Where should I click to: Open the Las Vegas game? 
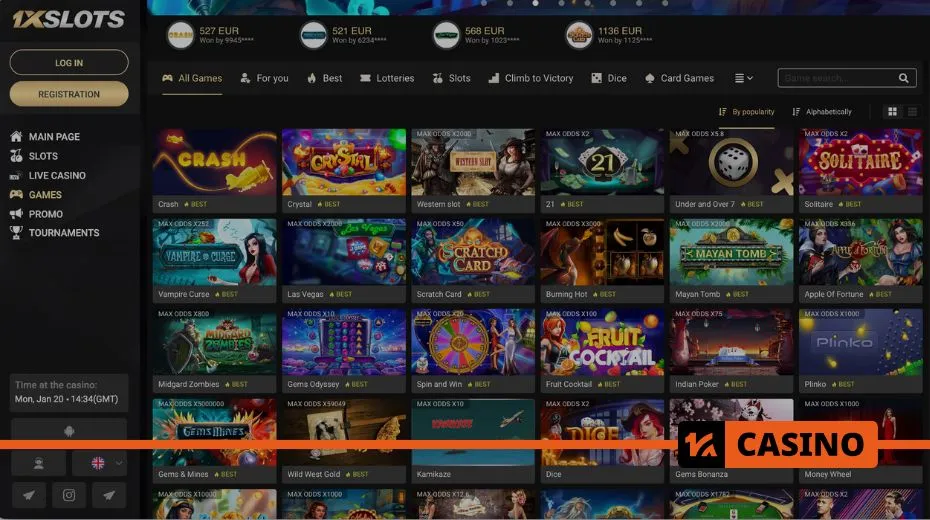344,260
